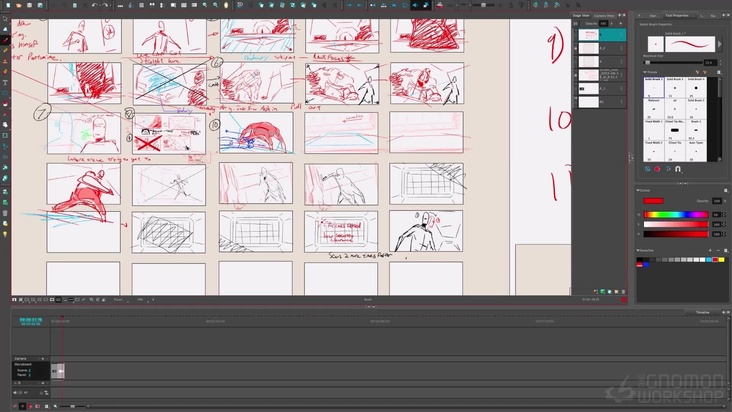Viewport: 732px width, 412px height.
Task: Click the delete X icon in top toolbar
Action: [85, 5]
